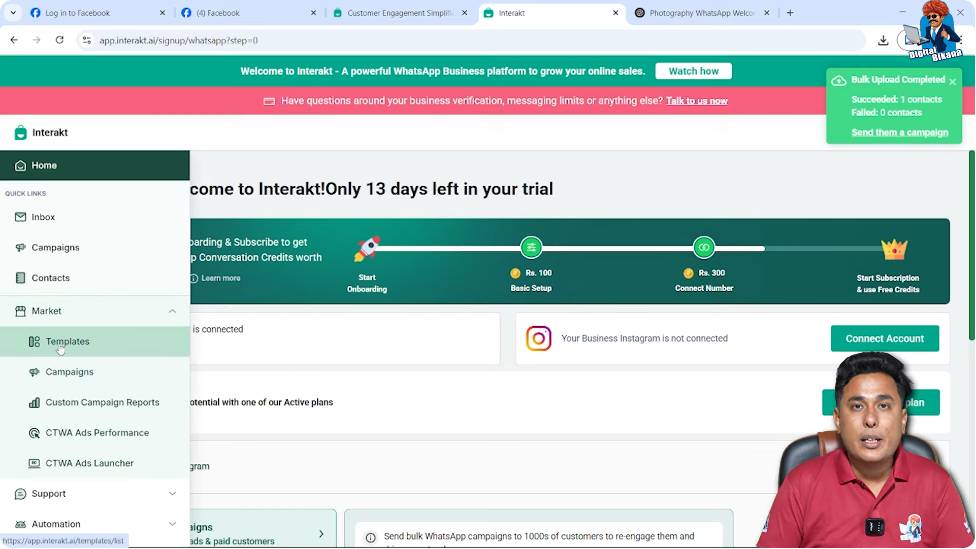Click the Learn more link

point(220,278)
